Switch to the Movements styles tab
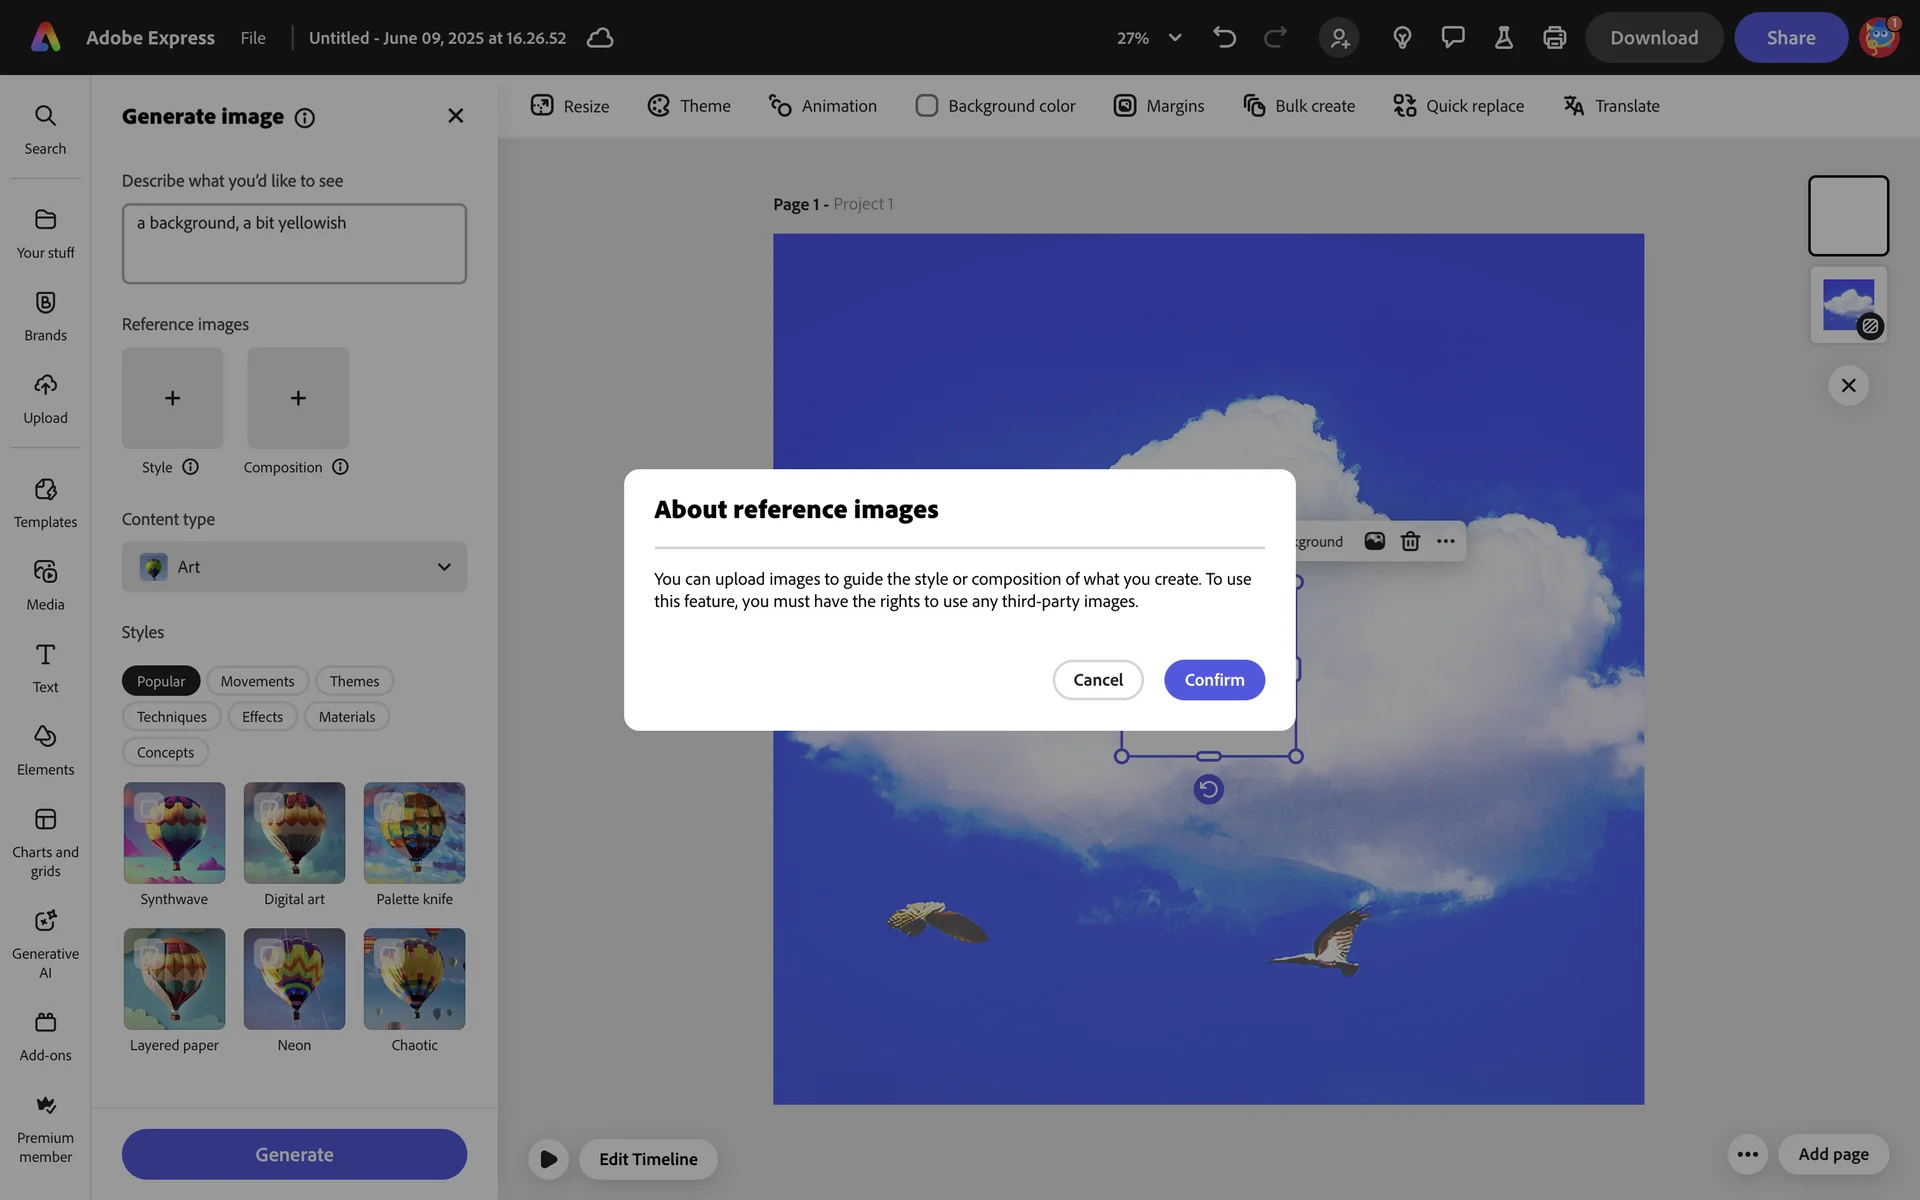This screenshot has height=1200, width=1920. (257, 681)
